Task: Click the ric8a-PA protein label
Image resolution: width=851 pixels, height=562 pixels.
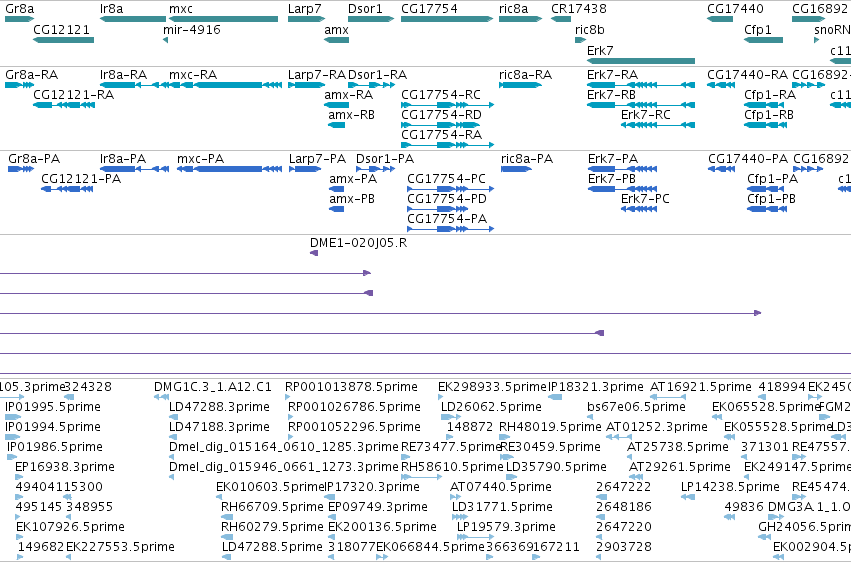Action: pyautogui.click(x=527, y=159)
